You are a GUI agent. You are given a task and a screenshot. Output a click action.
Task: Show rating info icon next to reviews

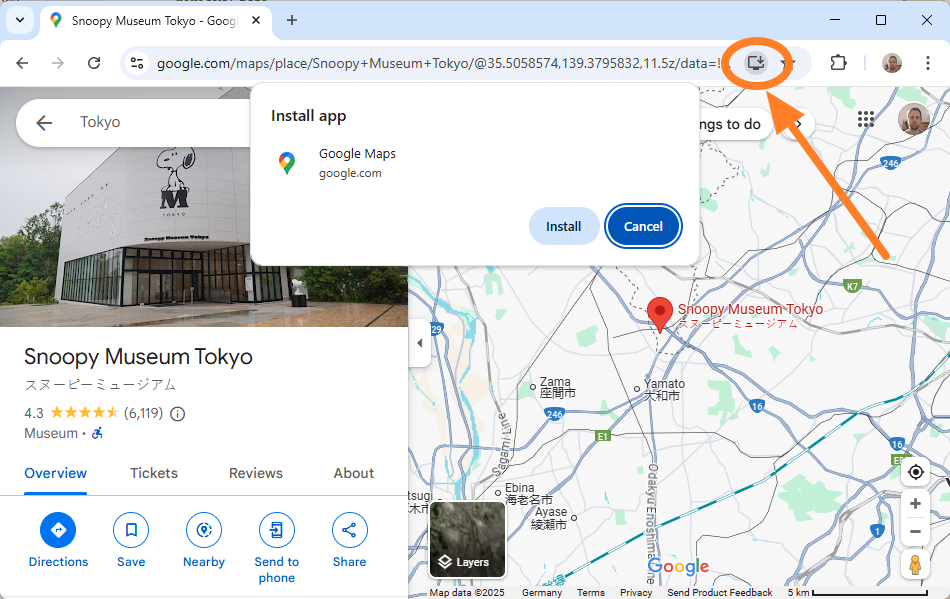tap(178, 414)
